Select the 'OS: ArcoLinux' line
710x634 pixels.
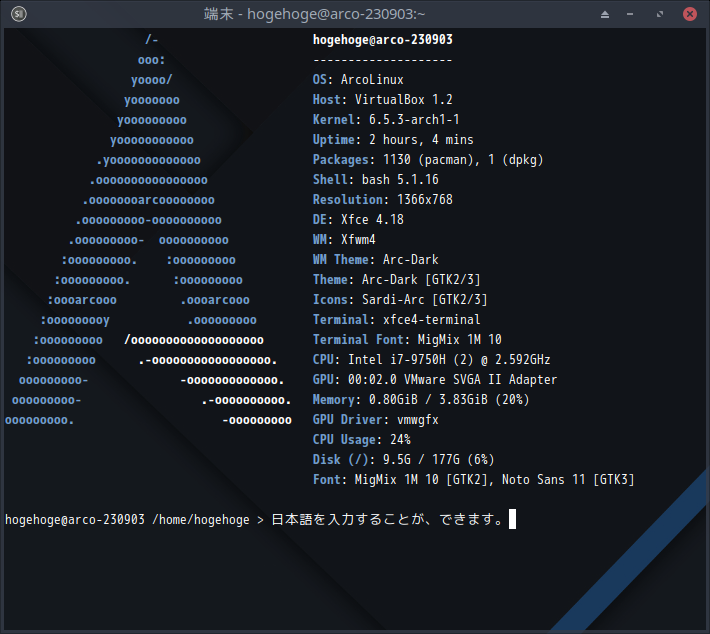(x=358, y=80)
